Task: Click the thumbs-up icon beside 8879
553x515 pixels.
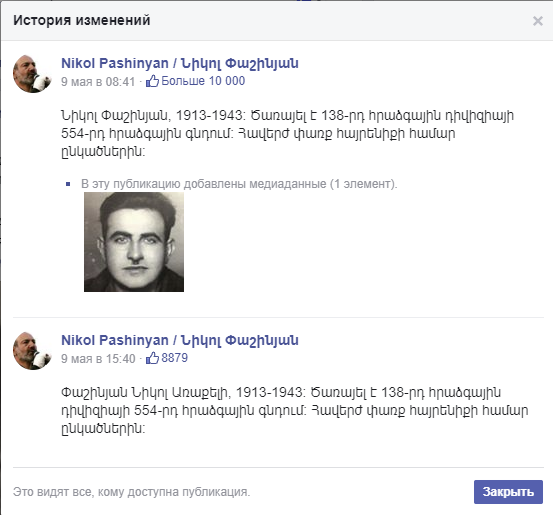Action: click(x=152, y=358)
